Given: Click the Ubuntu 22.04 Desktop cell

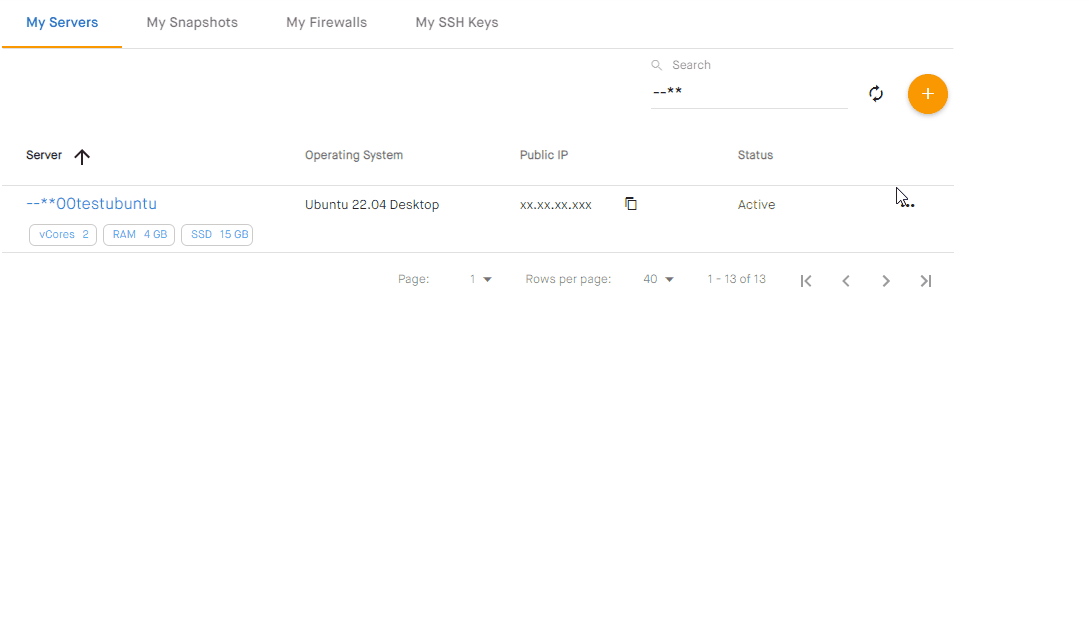Looking at the screenshot, I should tap(372, 205).
